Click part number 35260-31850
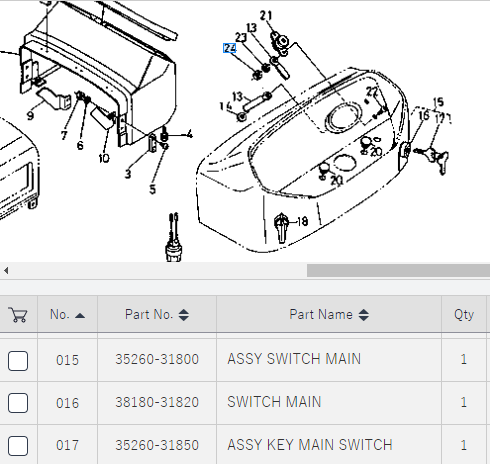 (157, 445)
